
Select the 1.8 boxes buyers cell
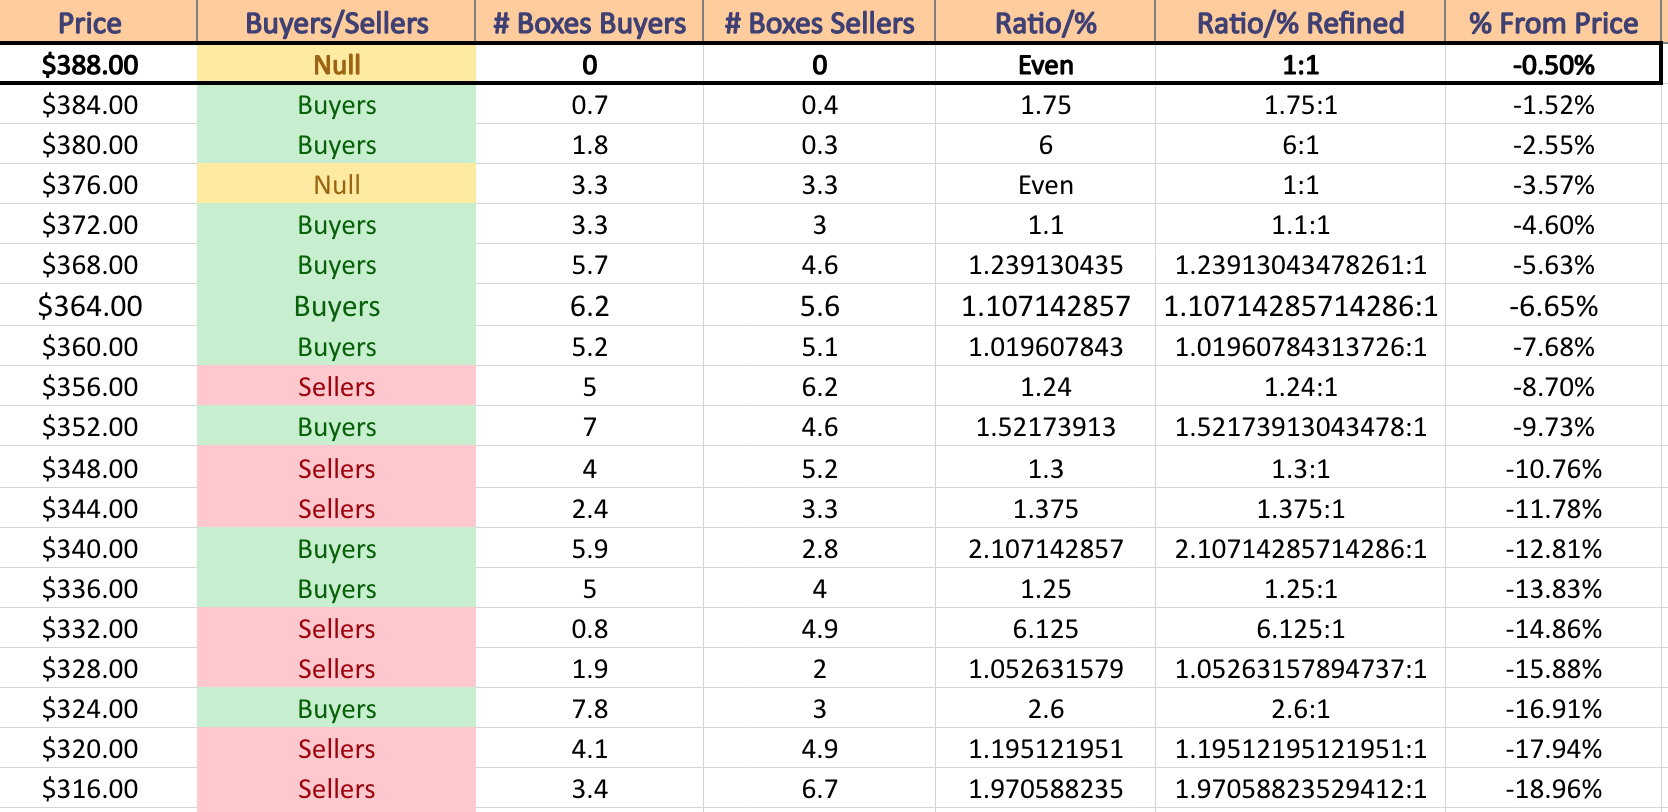589,145
